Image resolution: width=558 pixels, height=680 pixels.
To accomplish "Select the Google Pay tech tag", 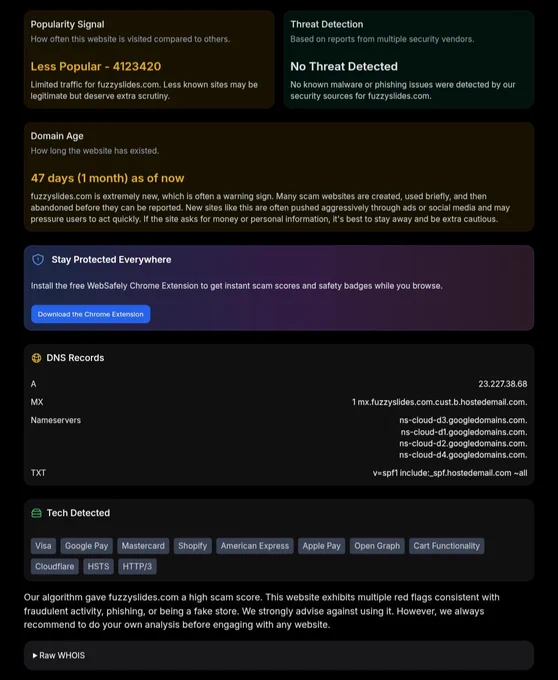I will (87, 546).
